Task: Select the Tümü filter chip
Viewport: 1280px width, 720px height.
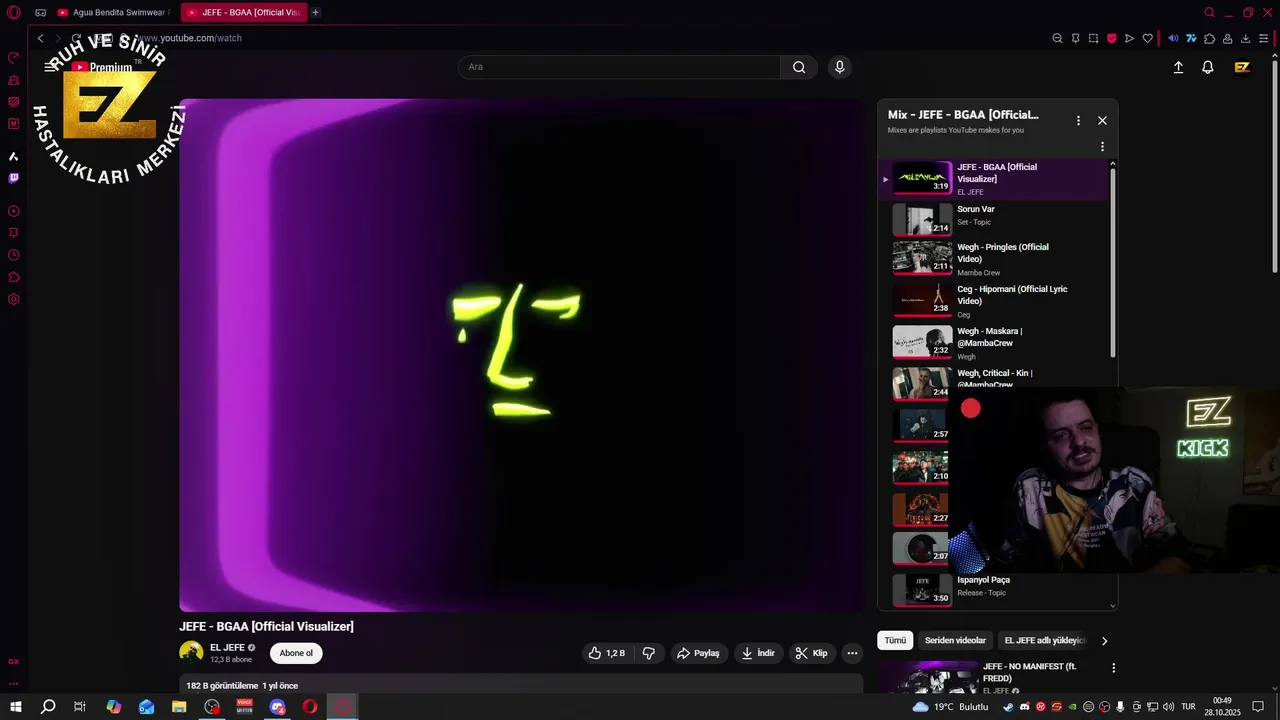Action: click(x=895, y=640)
